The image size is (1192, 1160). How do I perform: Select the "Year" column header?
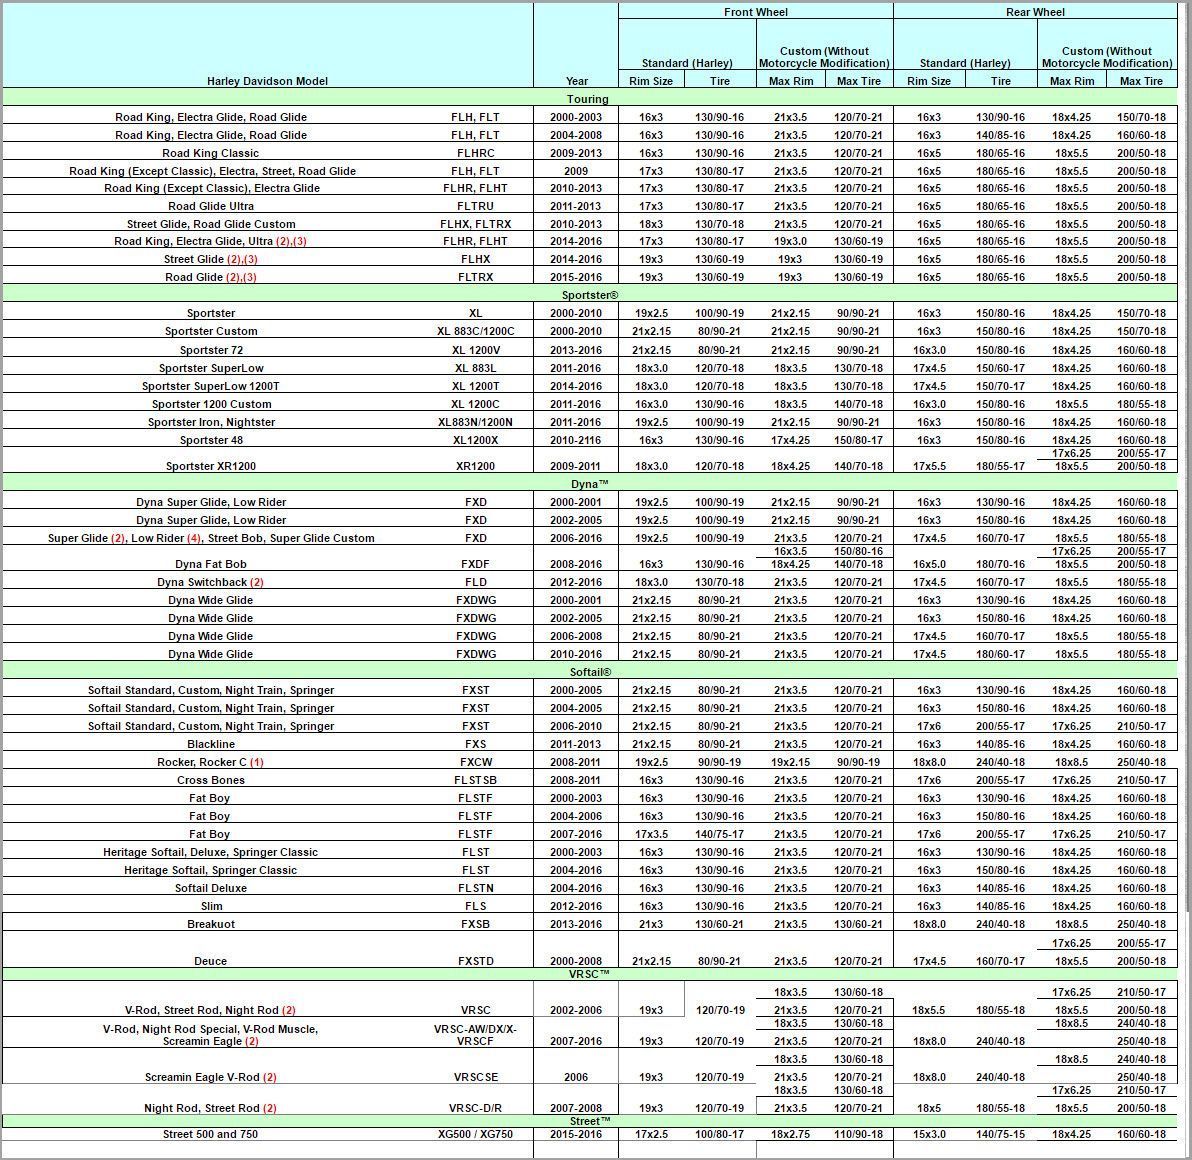(x=576, y=81)
